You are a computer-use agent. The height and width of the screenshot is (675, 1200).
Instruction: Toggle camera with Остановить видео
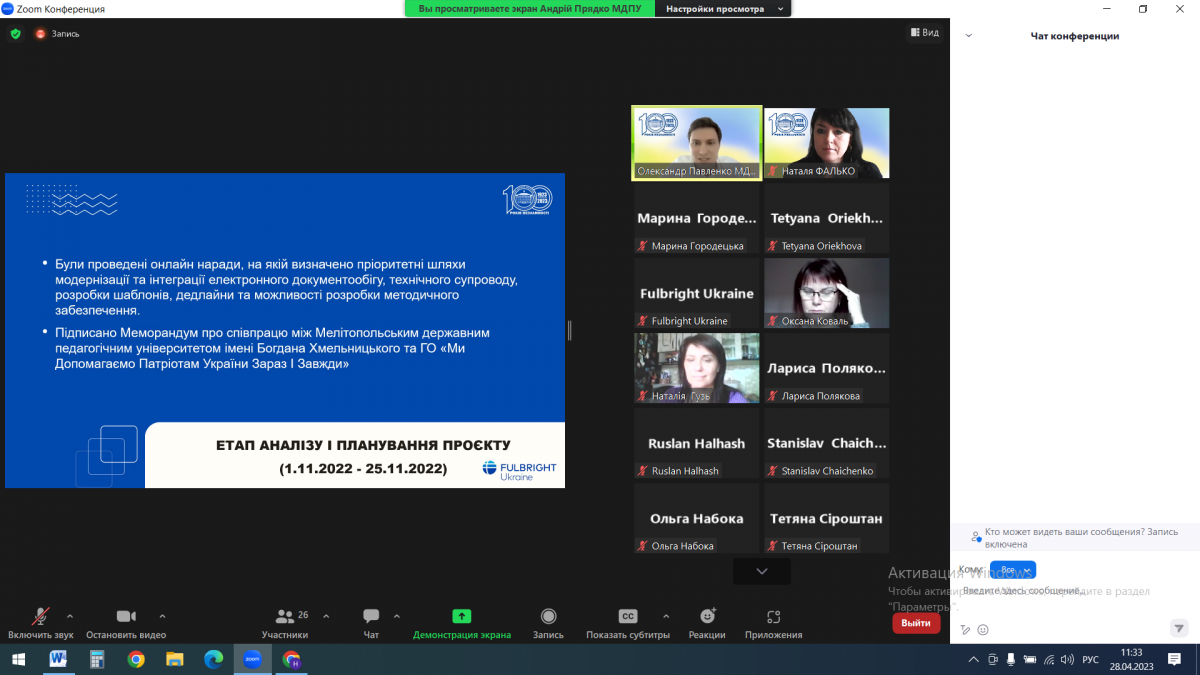tap(126, 617)
